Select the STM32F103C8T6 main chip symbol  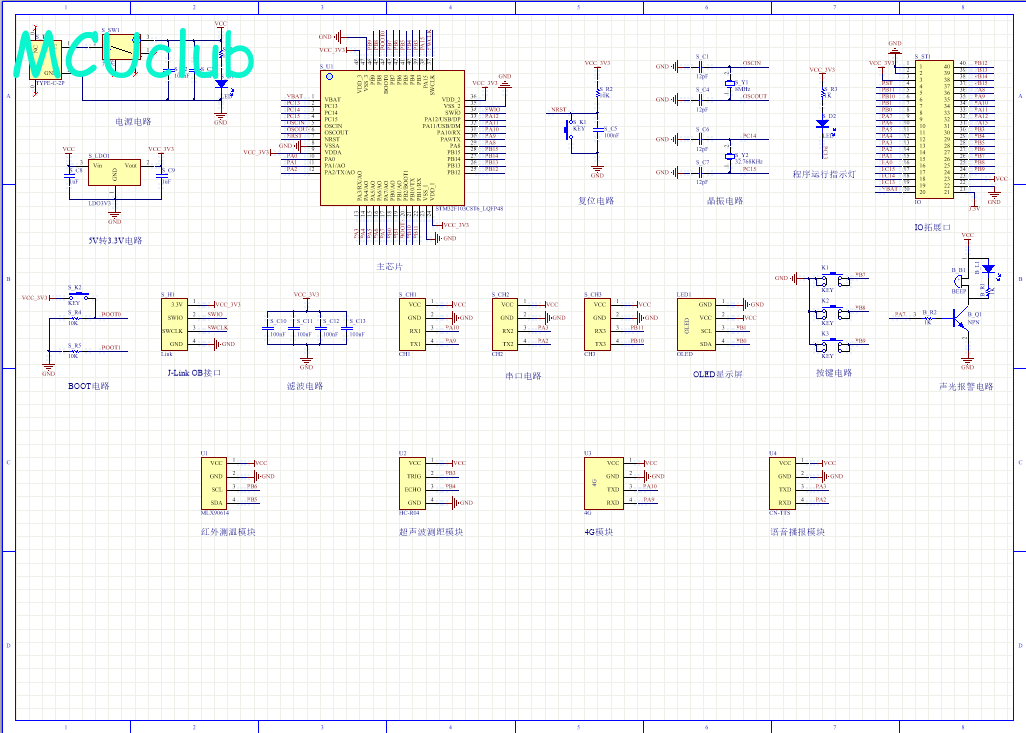click(x=392, y=138)
